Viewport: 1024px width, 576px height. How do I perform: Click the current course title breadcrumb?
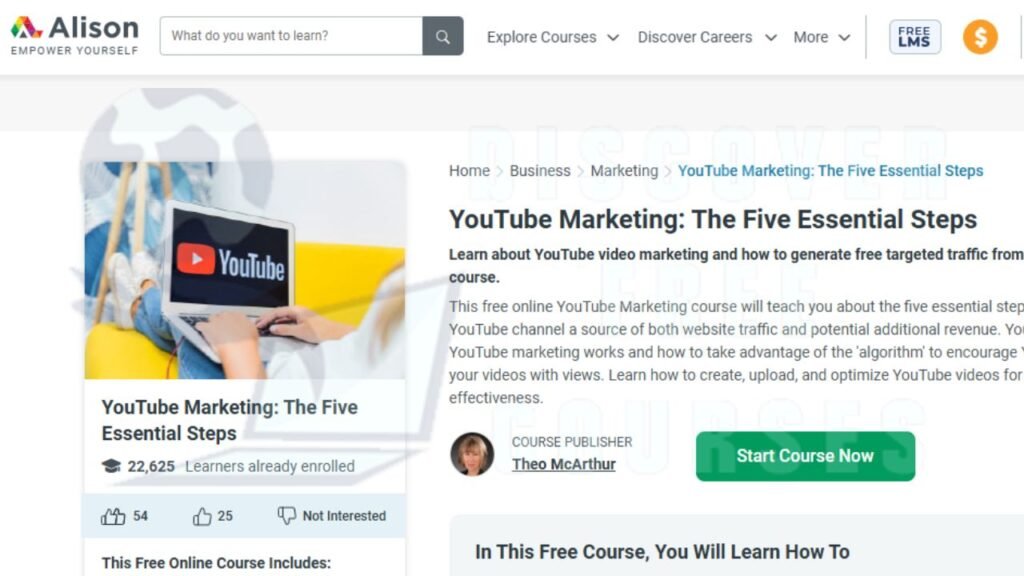(x=830, y=170)
